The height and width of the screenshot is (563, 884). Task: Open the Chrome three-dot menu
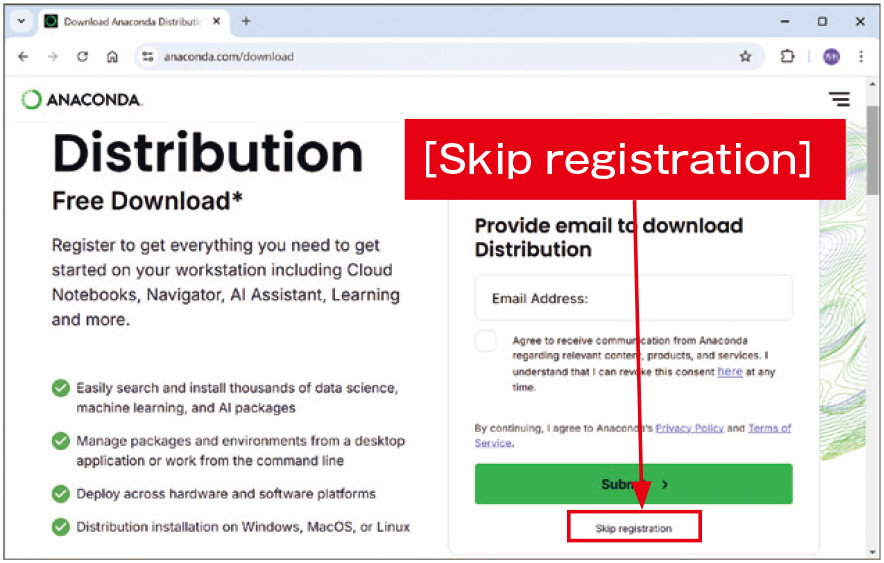click(861, 57)
